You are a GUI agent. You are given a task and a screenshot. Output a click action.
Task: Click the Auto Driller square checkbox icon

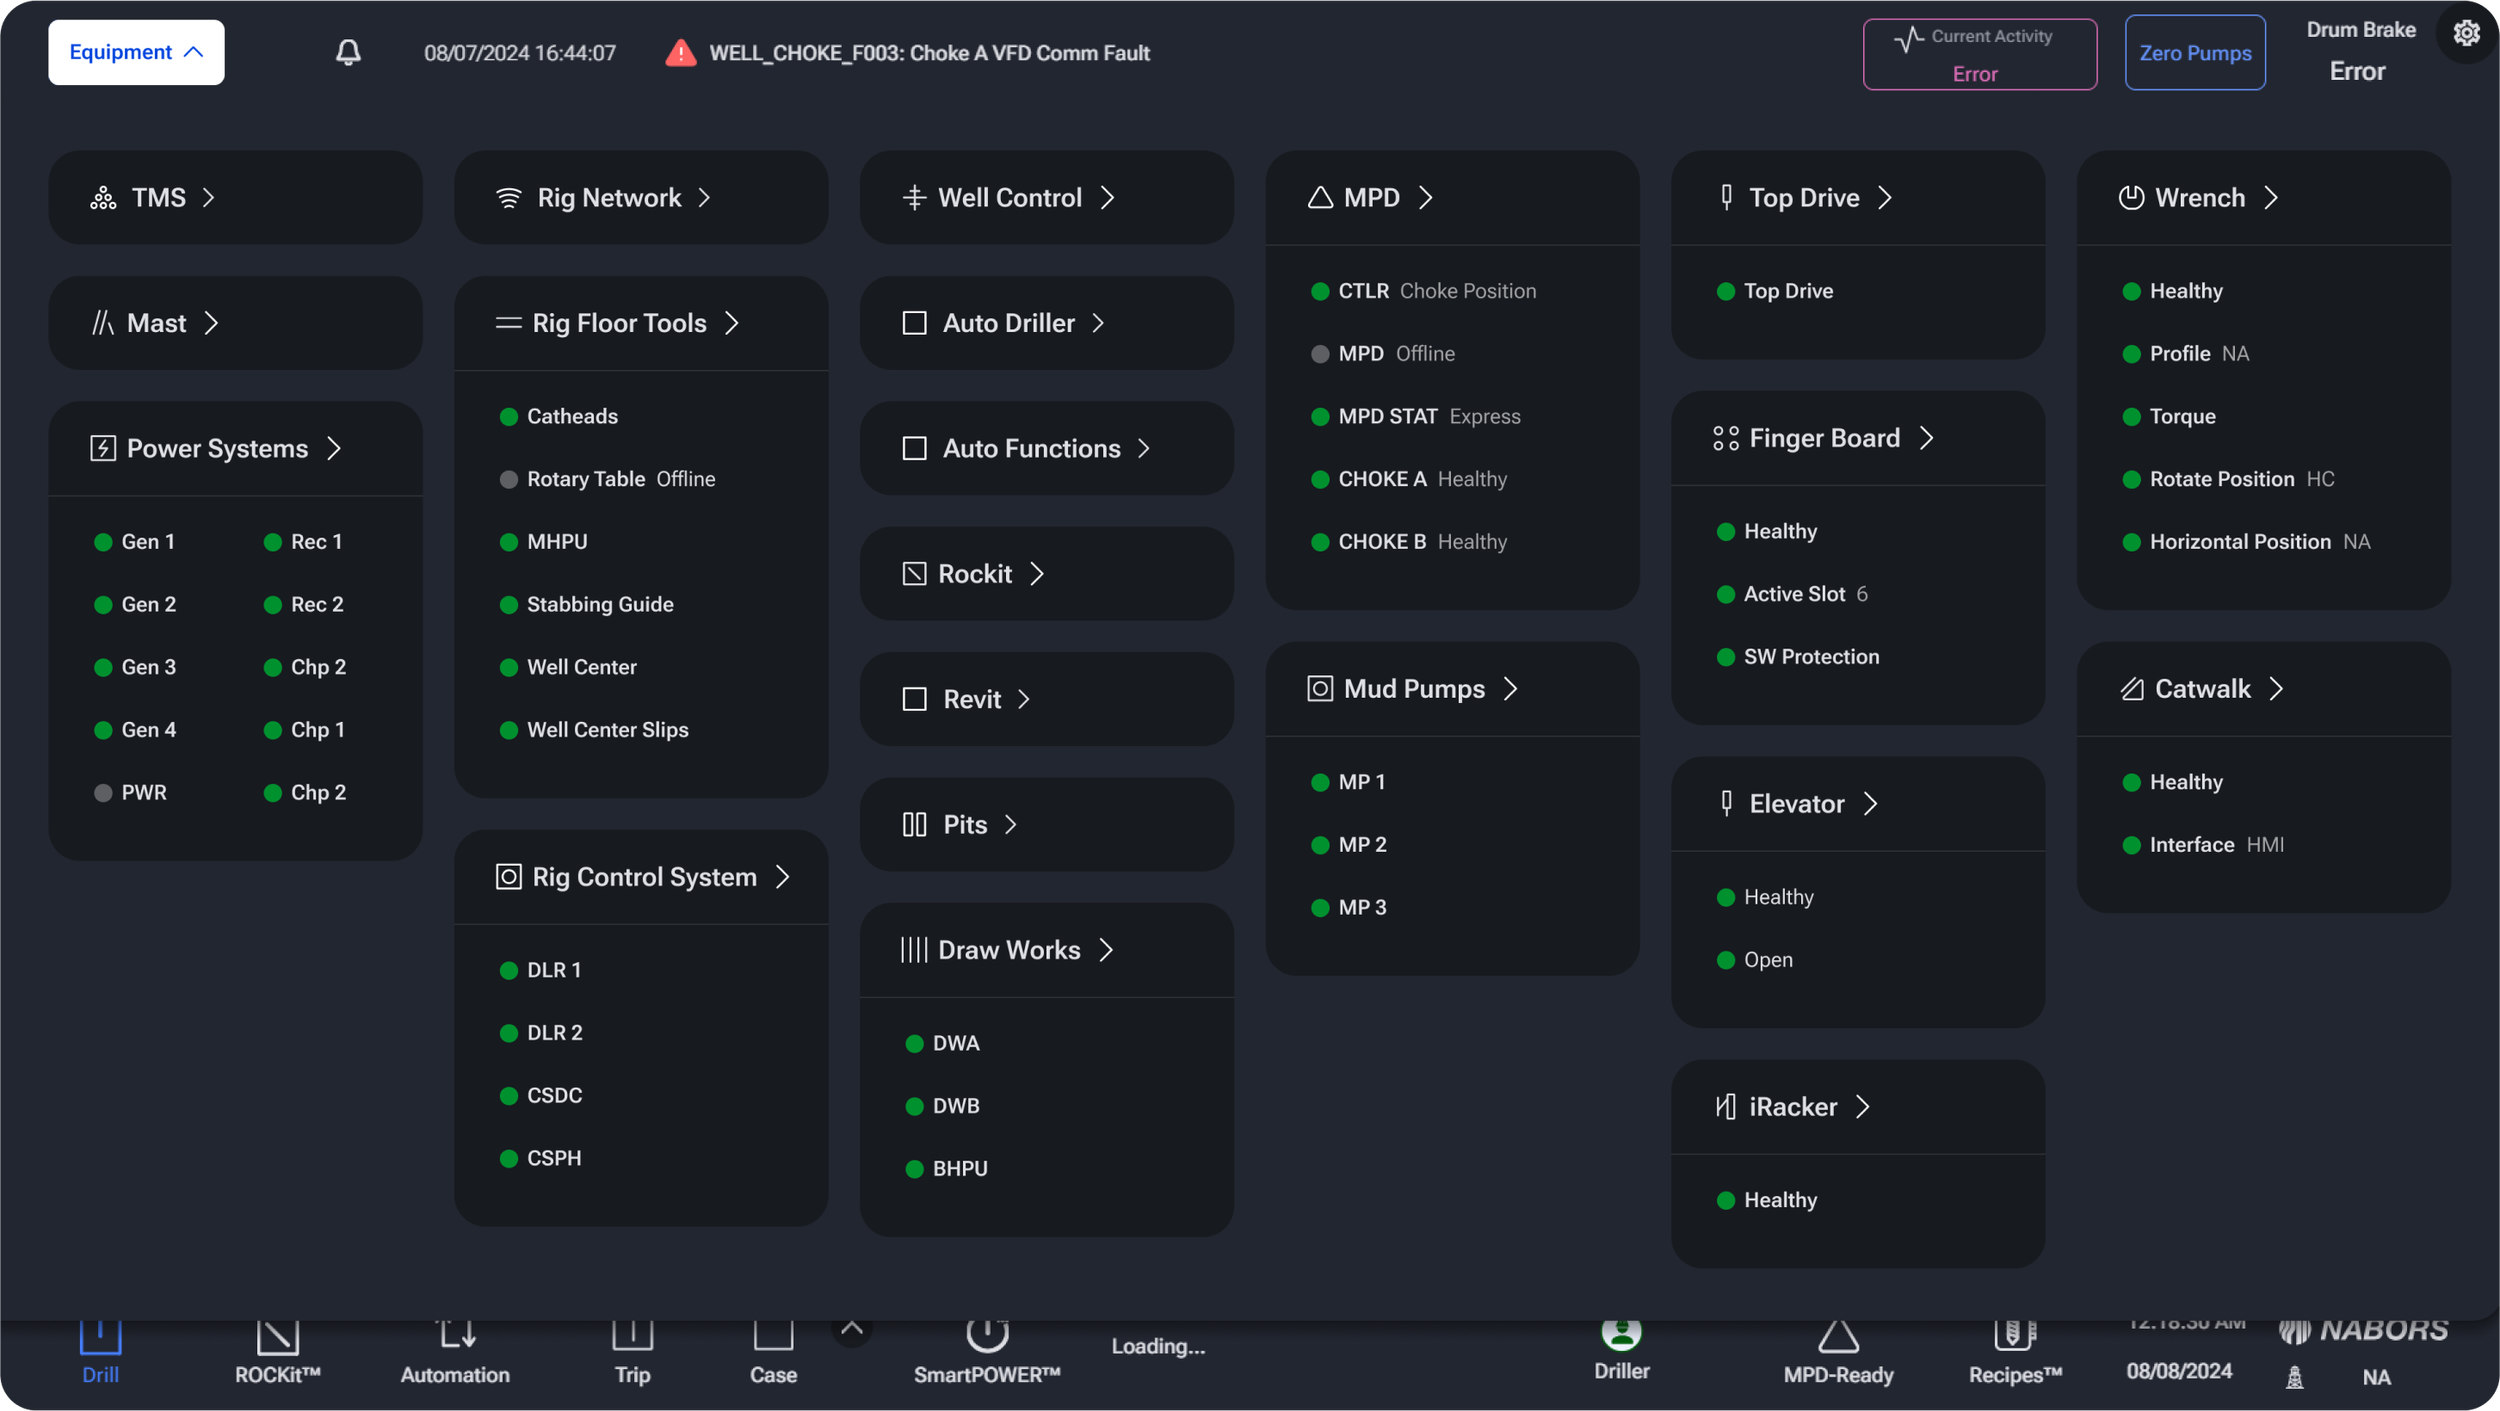914,323
